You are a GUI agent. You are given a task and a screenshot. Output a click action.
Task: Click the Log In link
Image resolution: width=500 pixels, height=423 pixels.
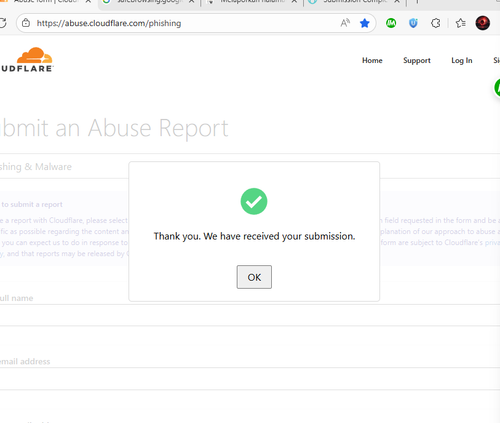(x=462, y=61)
